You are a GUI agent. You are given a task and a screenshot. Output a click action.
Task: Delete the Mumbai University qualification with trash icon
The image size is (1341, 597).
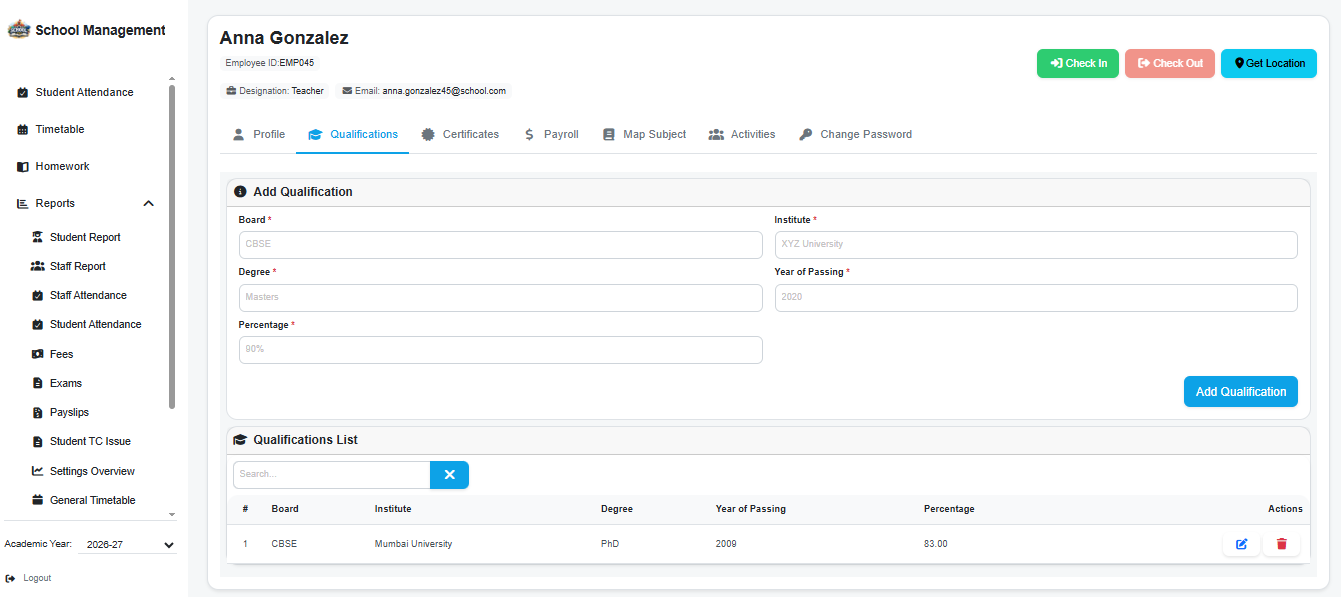1281,544
